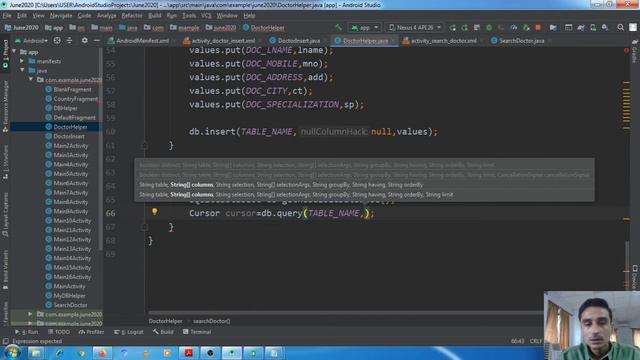Click the project panel gear settings icon

[x=84, y=40]
